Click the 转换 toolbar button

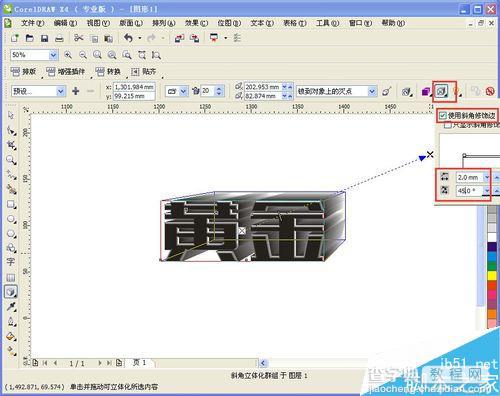(108, 71)
